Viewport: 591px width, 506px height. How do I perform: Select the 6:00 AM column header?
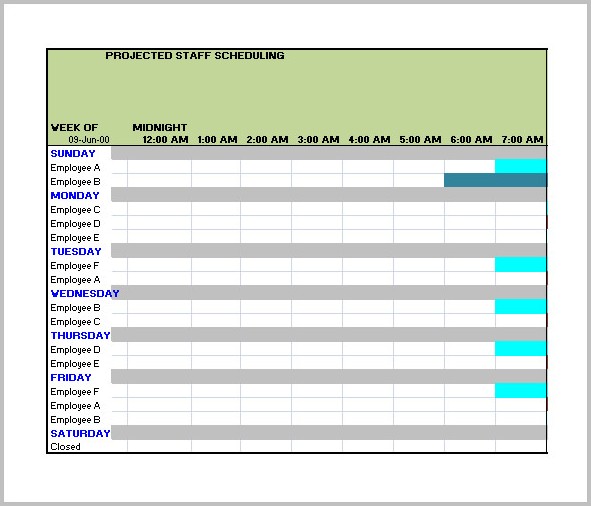tap(472, 140)
